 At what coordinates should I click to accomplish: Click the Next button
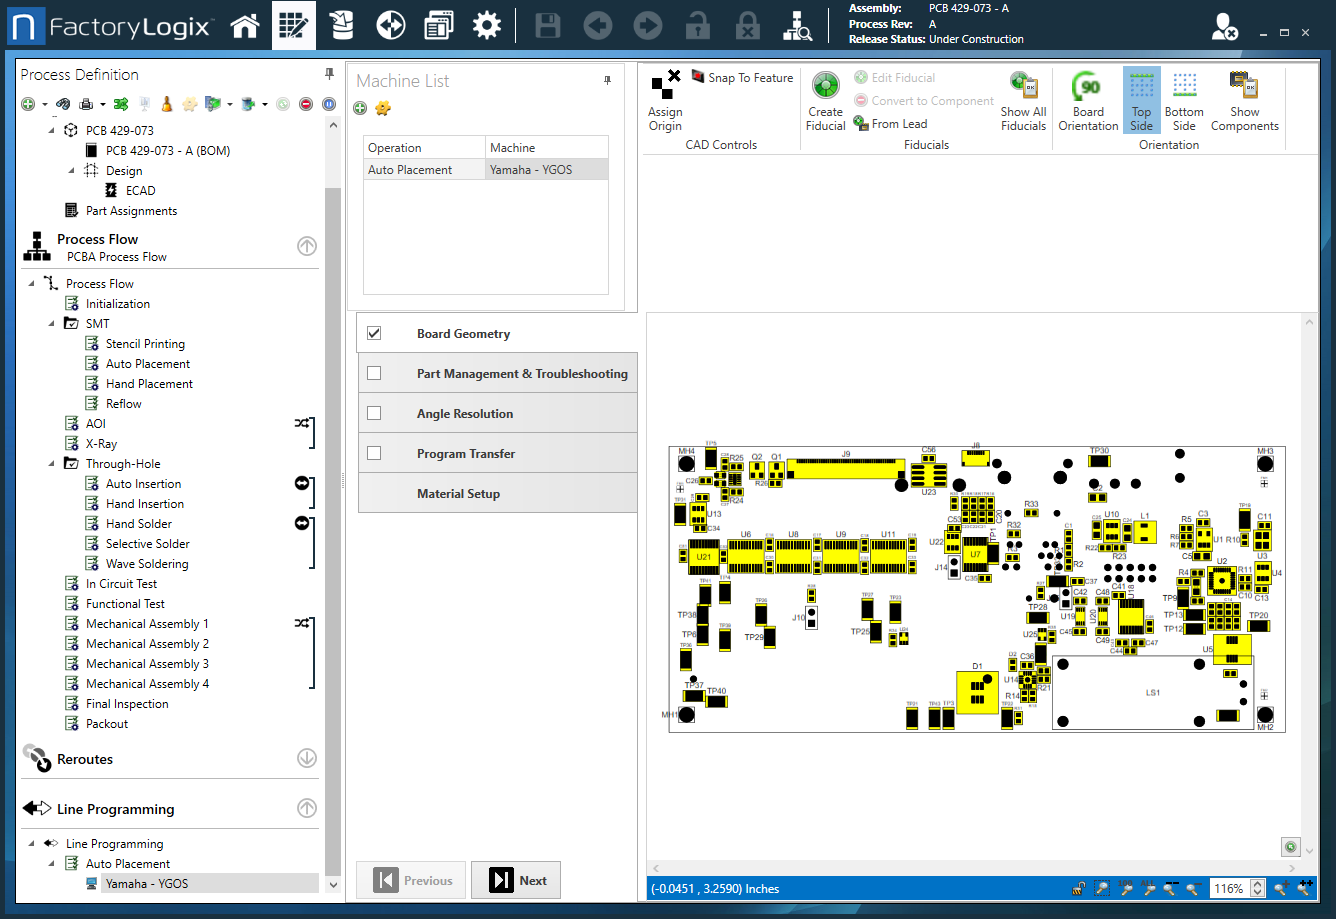[516, 881]
